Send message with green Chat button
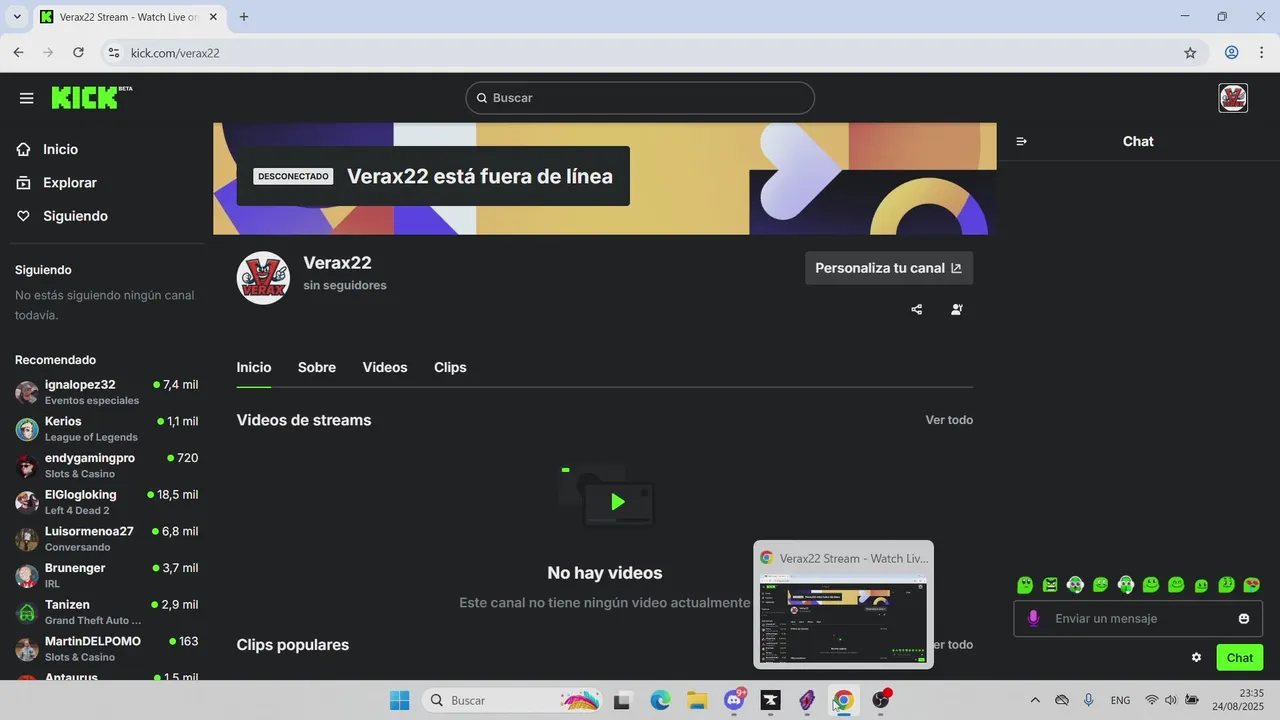 (x=1240, y=657)
